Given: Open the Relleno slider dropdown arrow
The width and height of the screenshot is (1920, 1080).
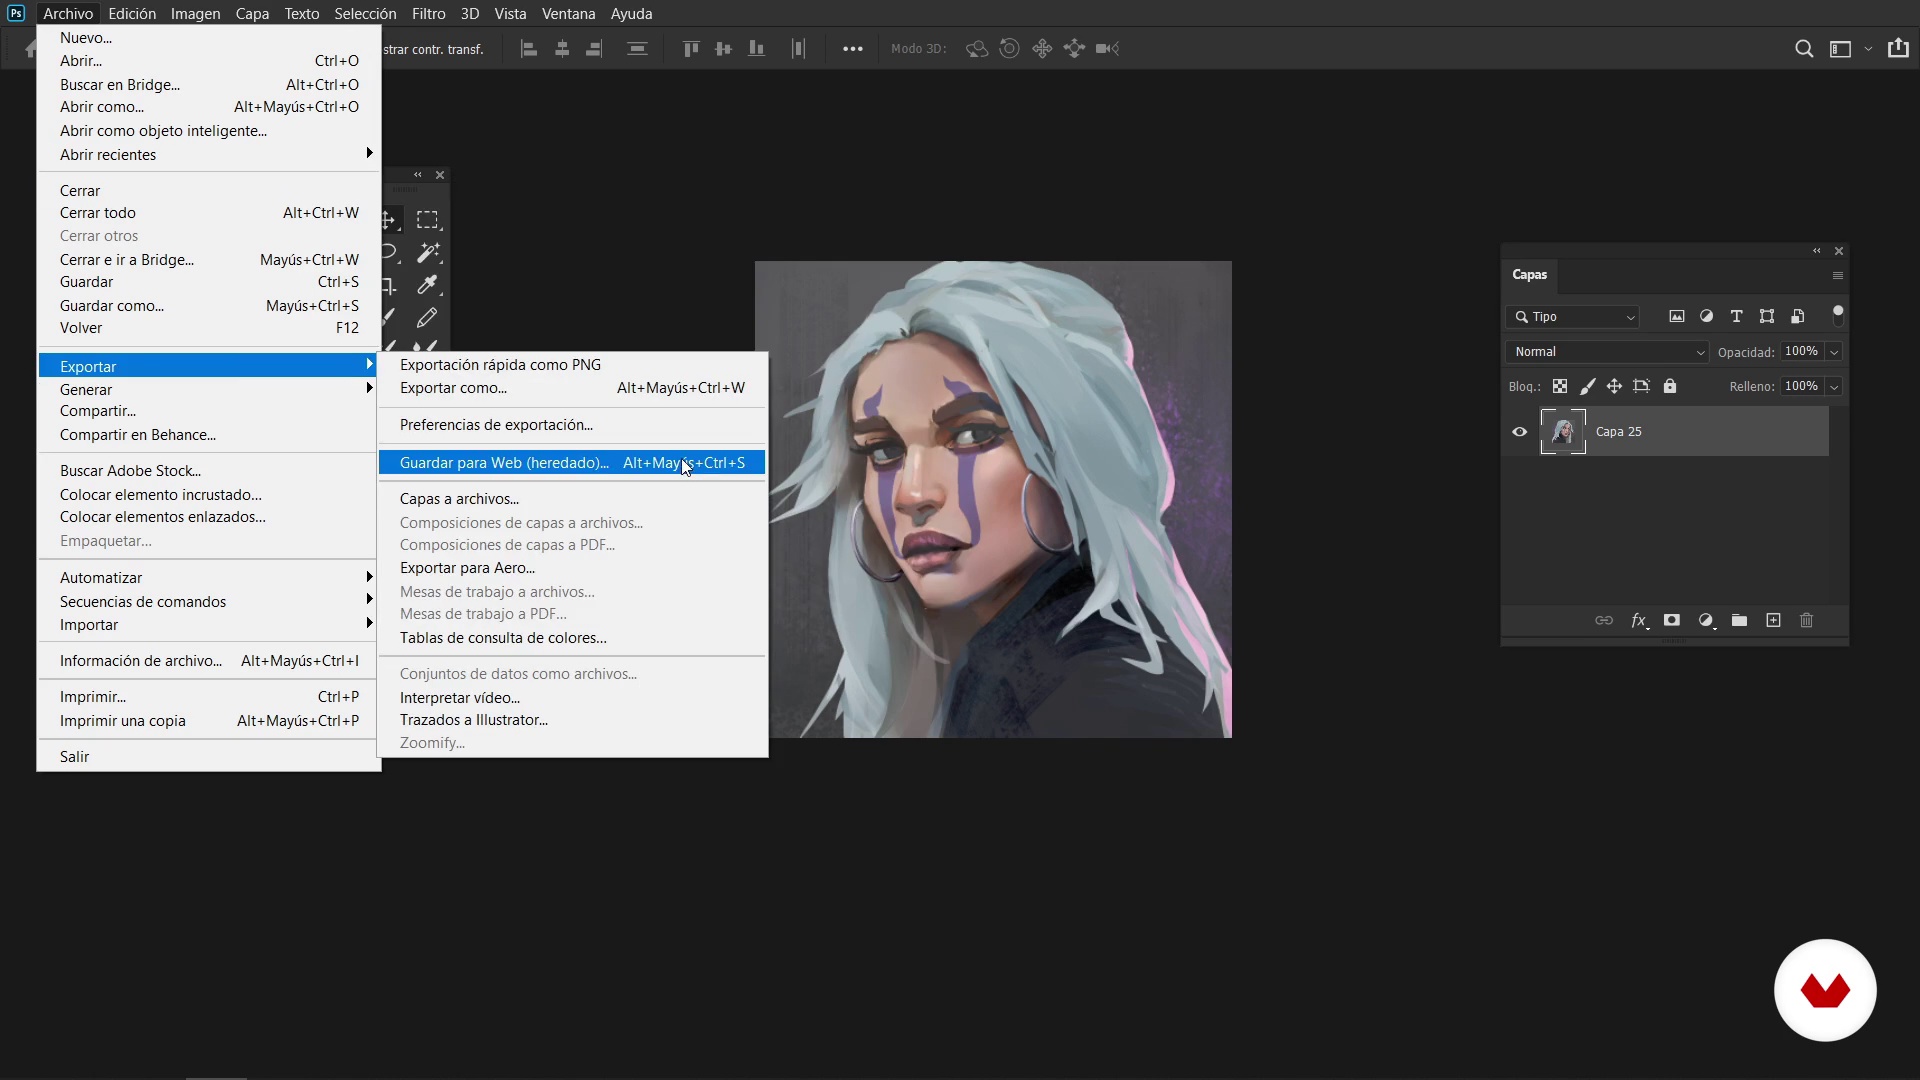Looking at the screenshot, I should (1834, 387).
